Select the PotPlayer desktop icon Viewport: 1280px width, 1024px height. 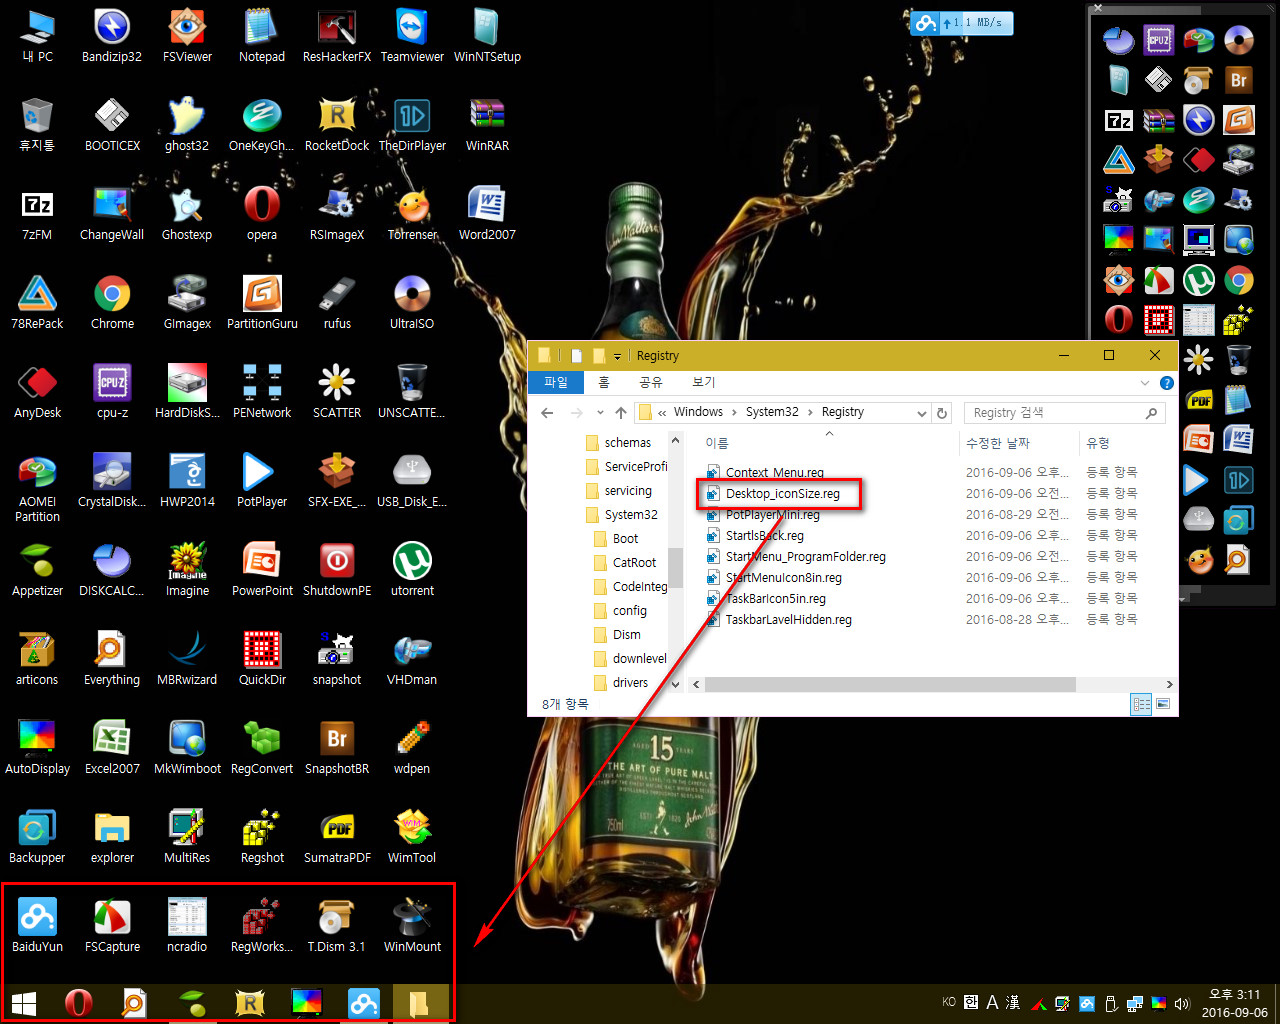pos(262,481)
